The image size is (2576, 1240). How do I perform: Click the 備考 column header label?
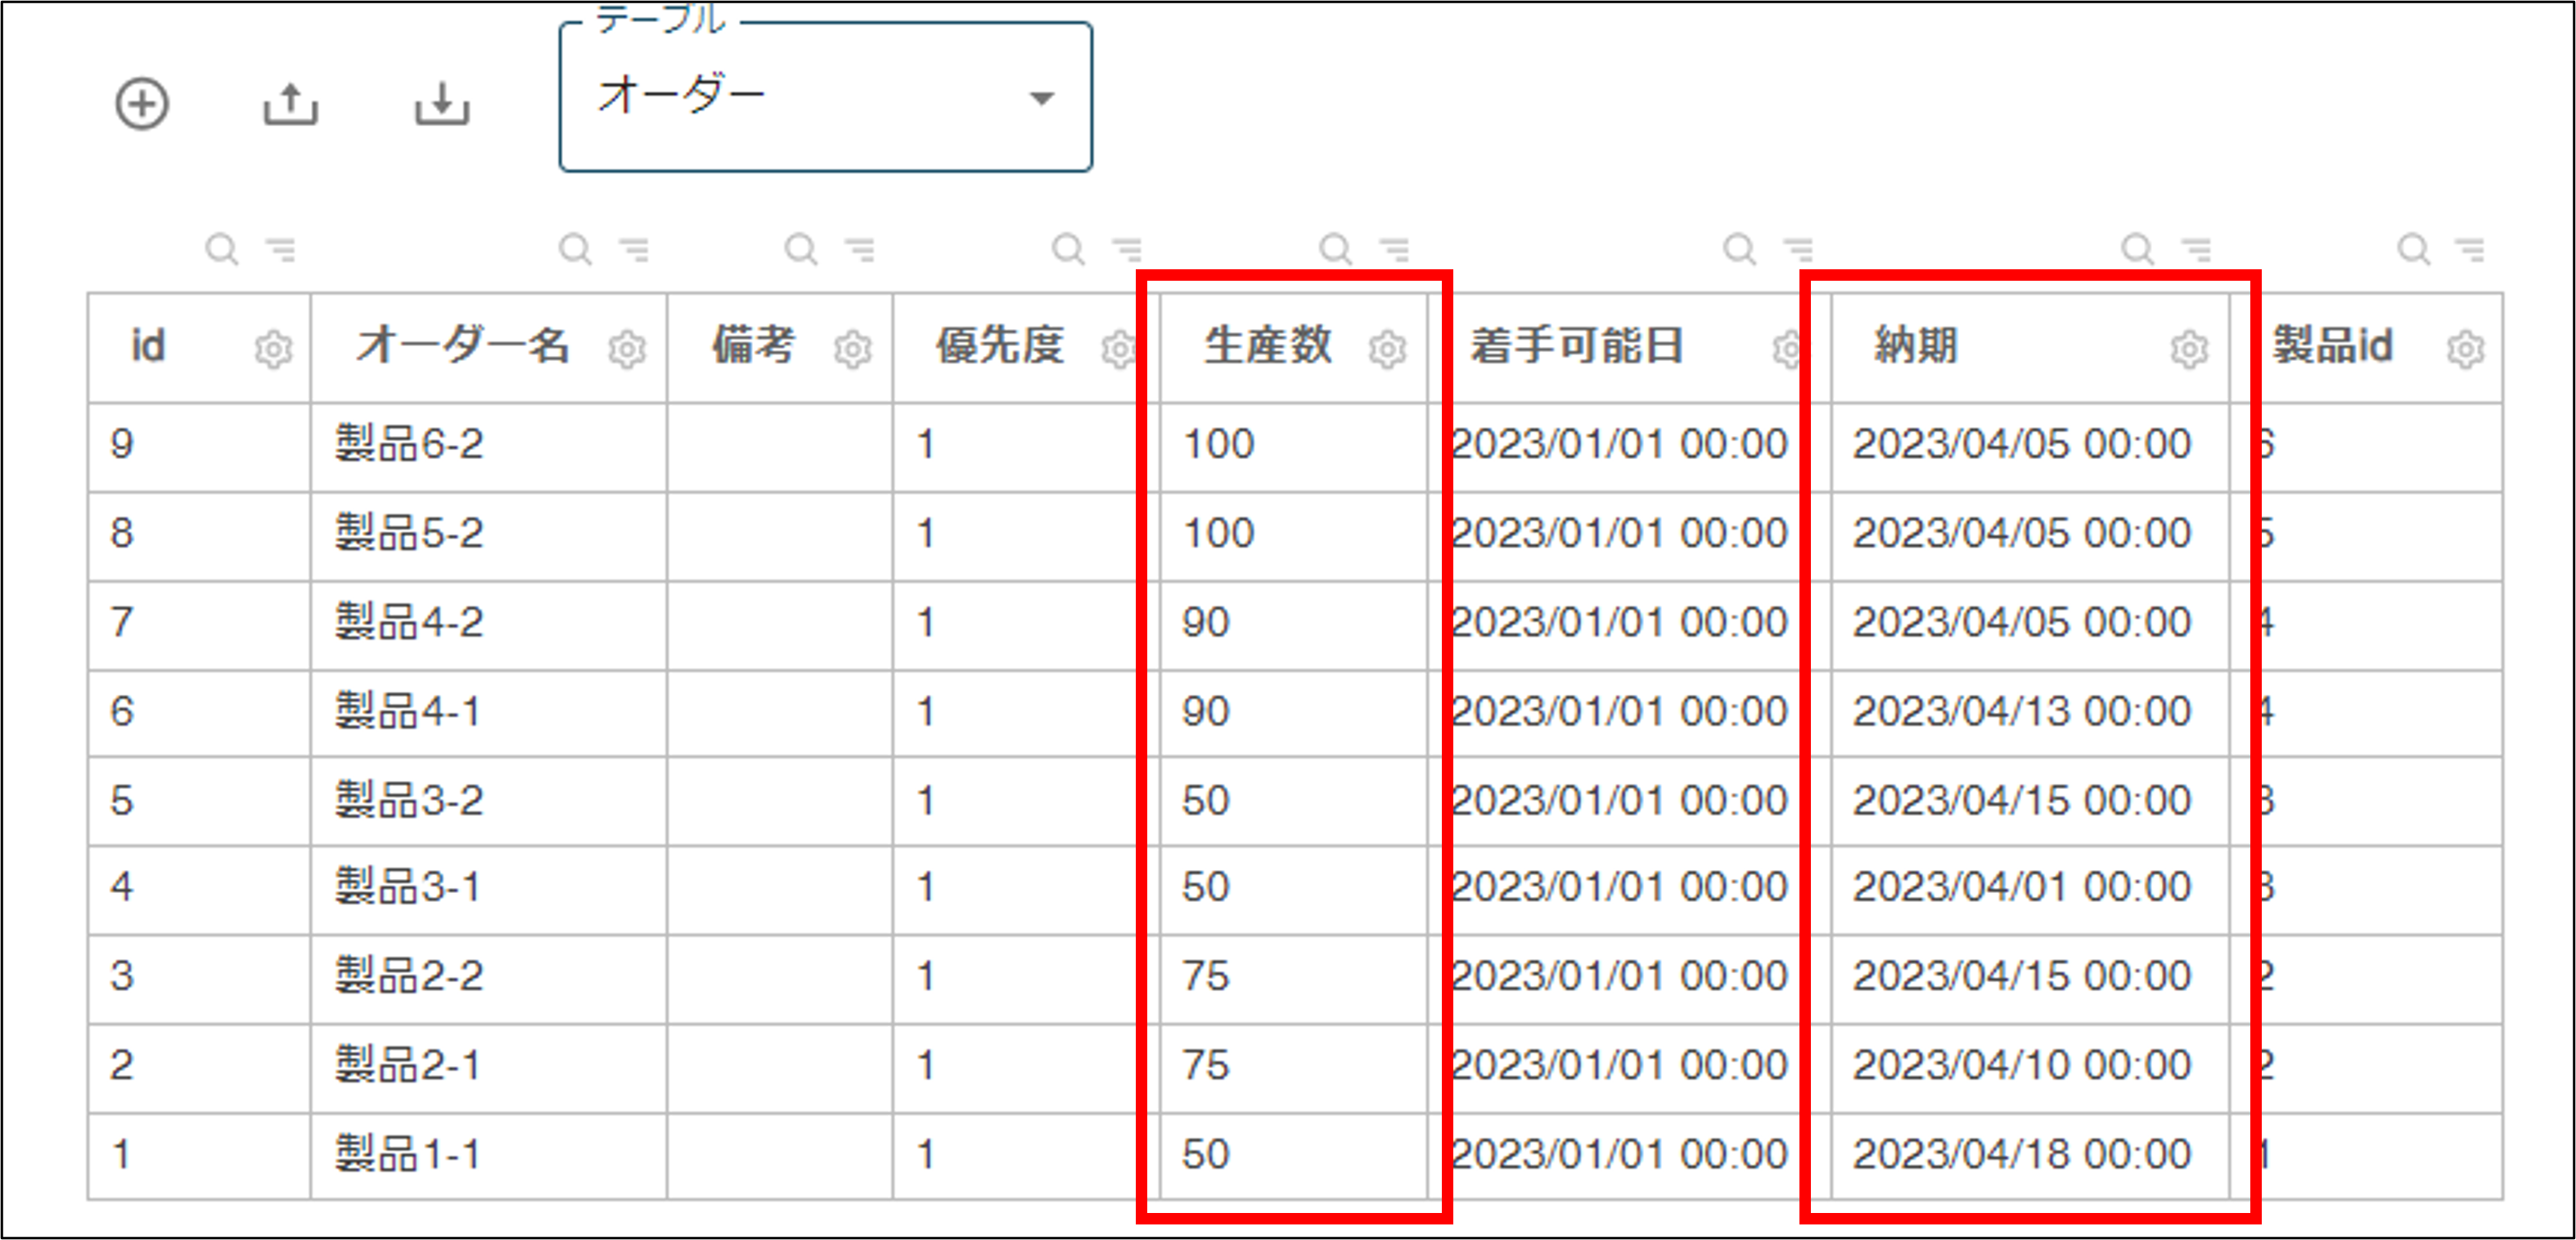pos(753,346)
